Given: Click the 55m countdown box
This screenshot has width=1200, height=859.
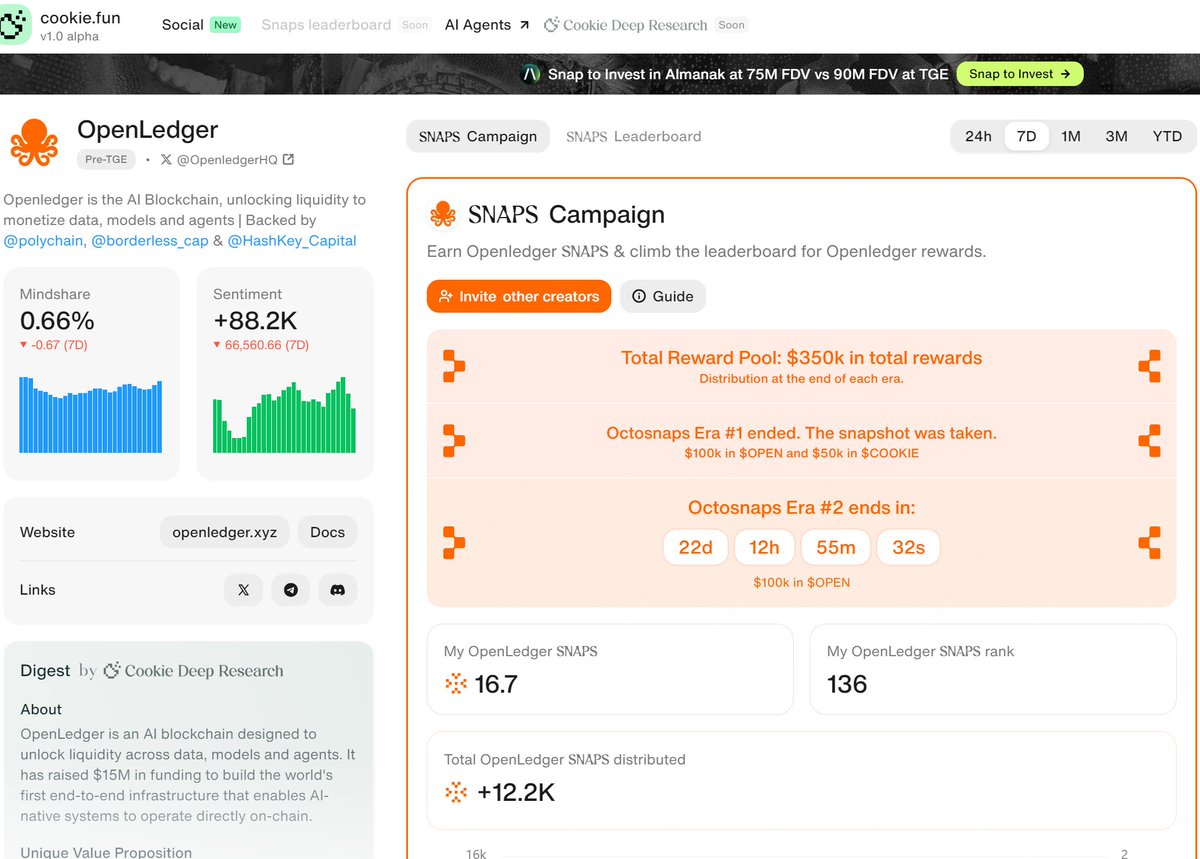Looking at the screenshot, I should [836, 547].
